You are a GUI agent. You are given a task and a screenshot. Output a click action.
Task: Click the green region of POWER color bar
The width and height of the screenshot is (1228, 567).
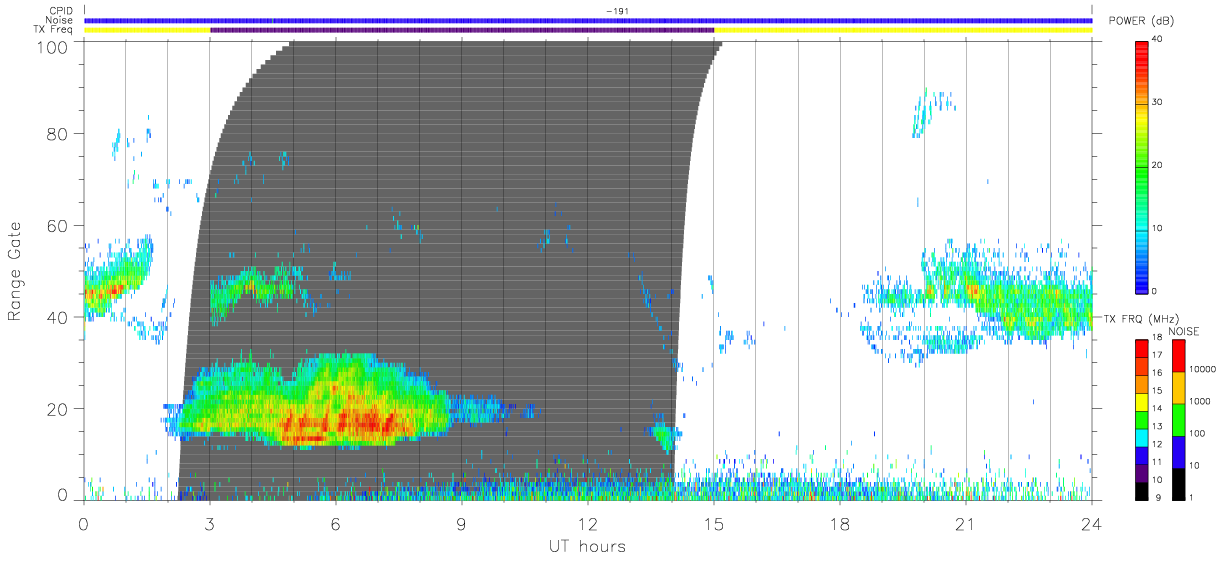(1142, 170)
